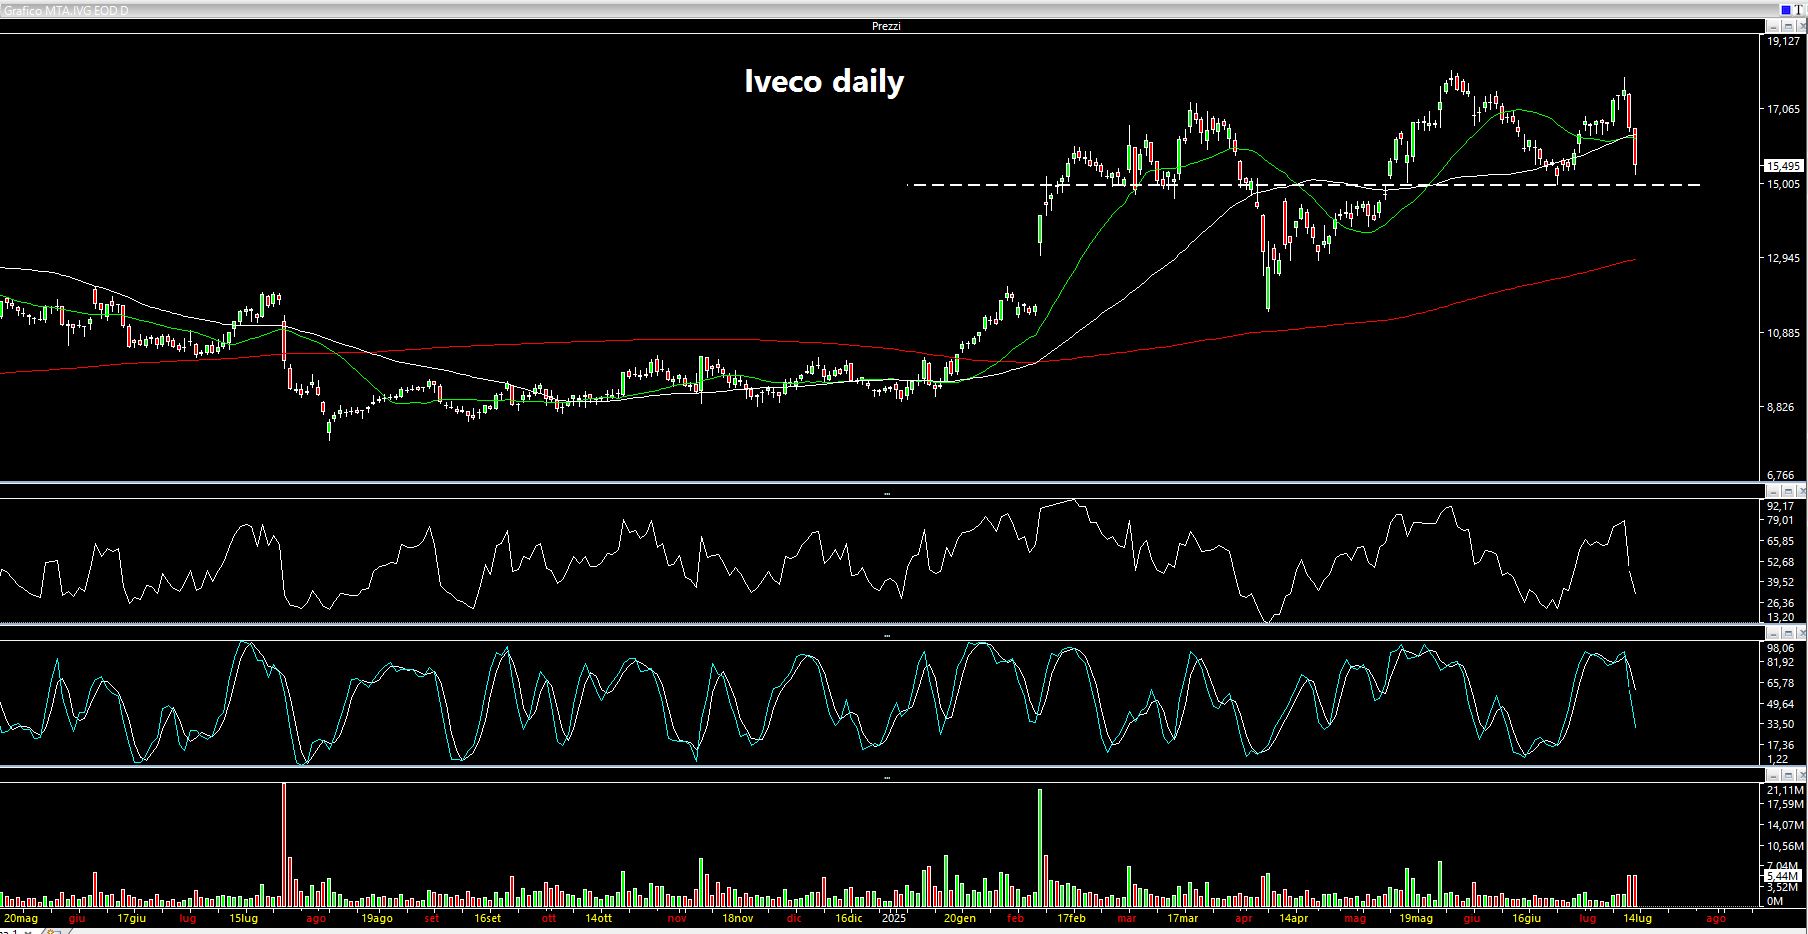Select the dashed horizontal support line
The width and height of the screenshot is (1808, 934).
coord(1303,185)
